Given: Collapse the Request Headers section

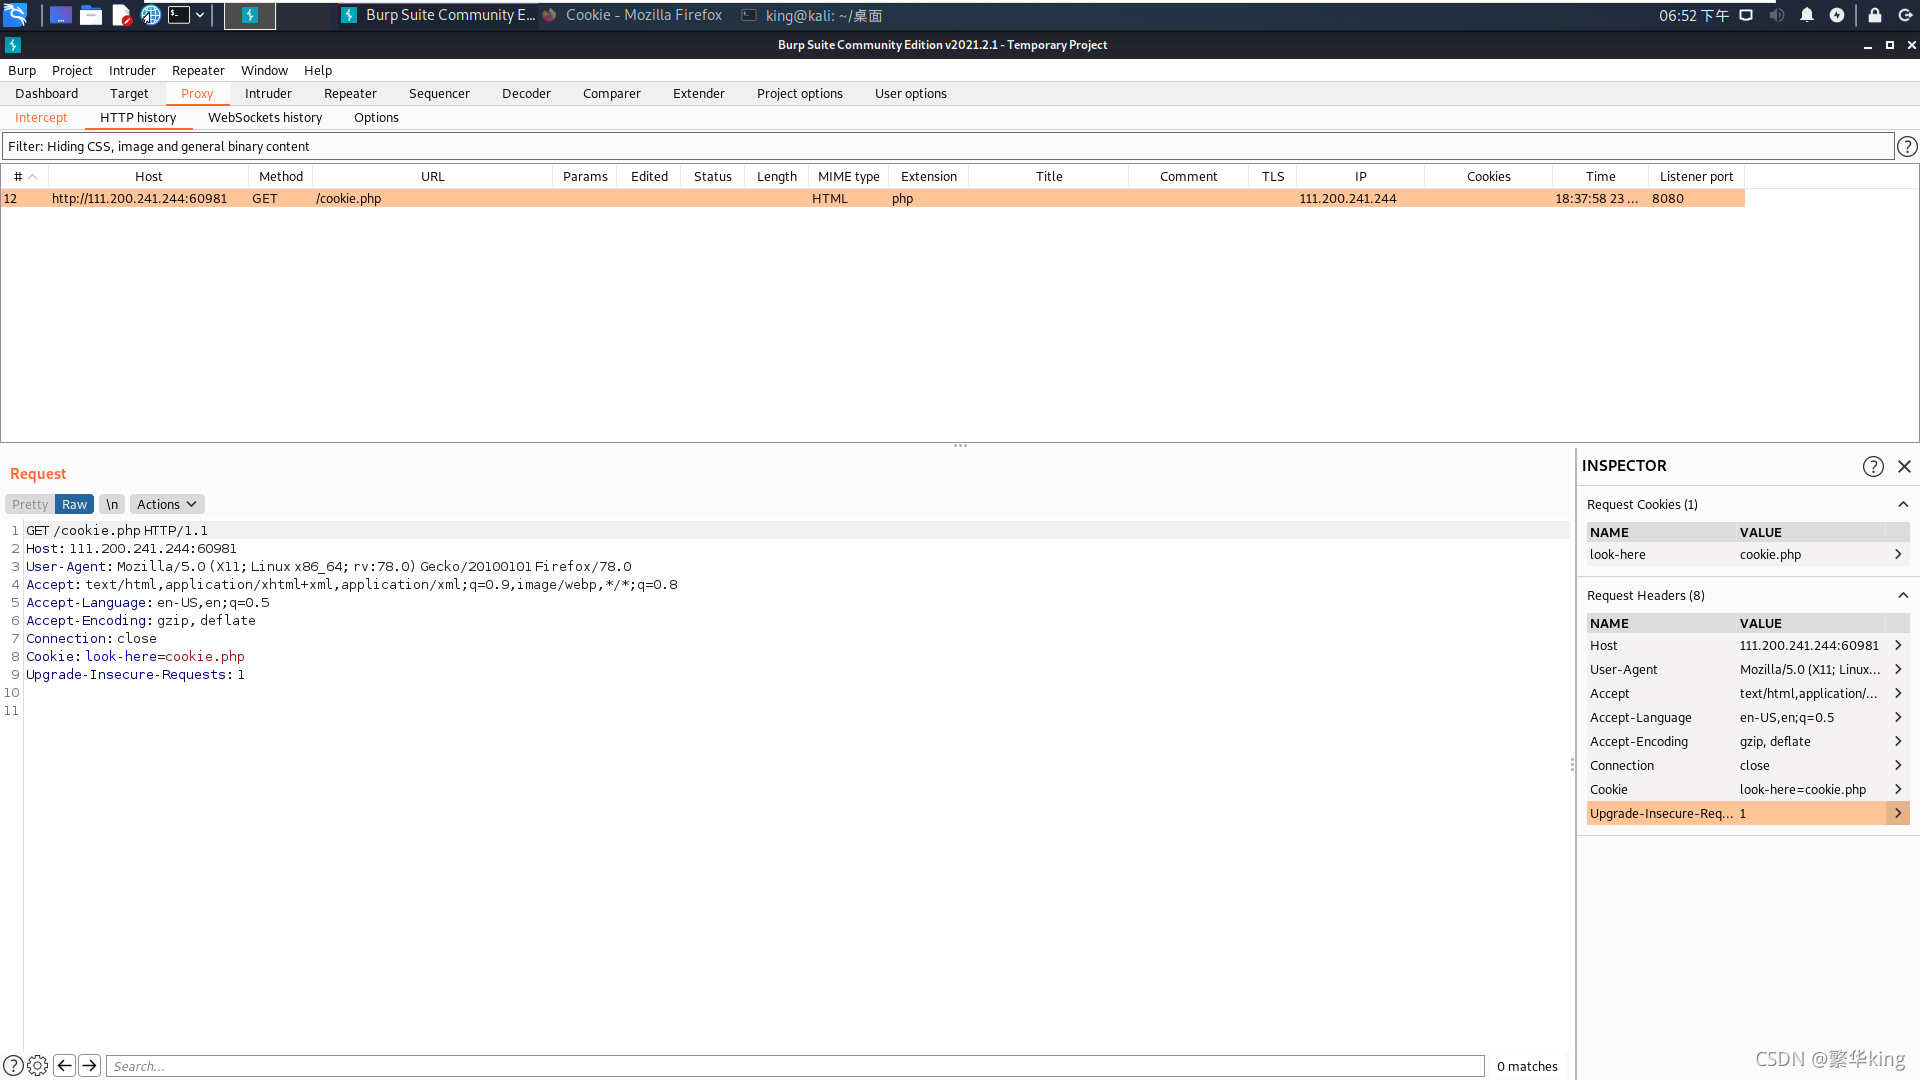Looking at the screenshot, I should pos(1903,596).
